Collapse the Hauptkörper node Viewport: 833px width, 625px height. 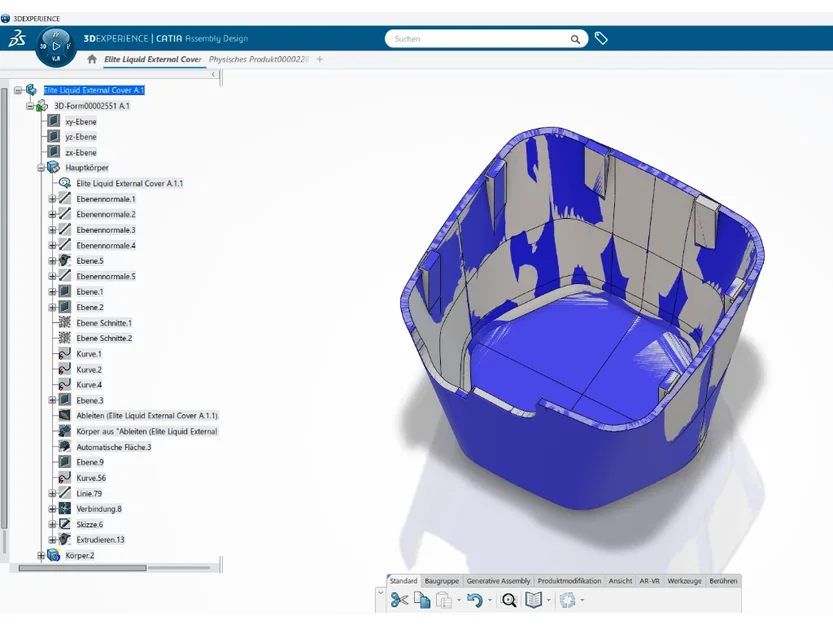pos(41,168)
